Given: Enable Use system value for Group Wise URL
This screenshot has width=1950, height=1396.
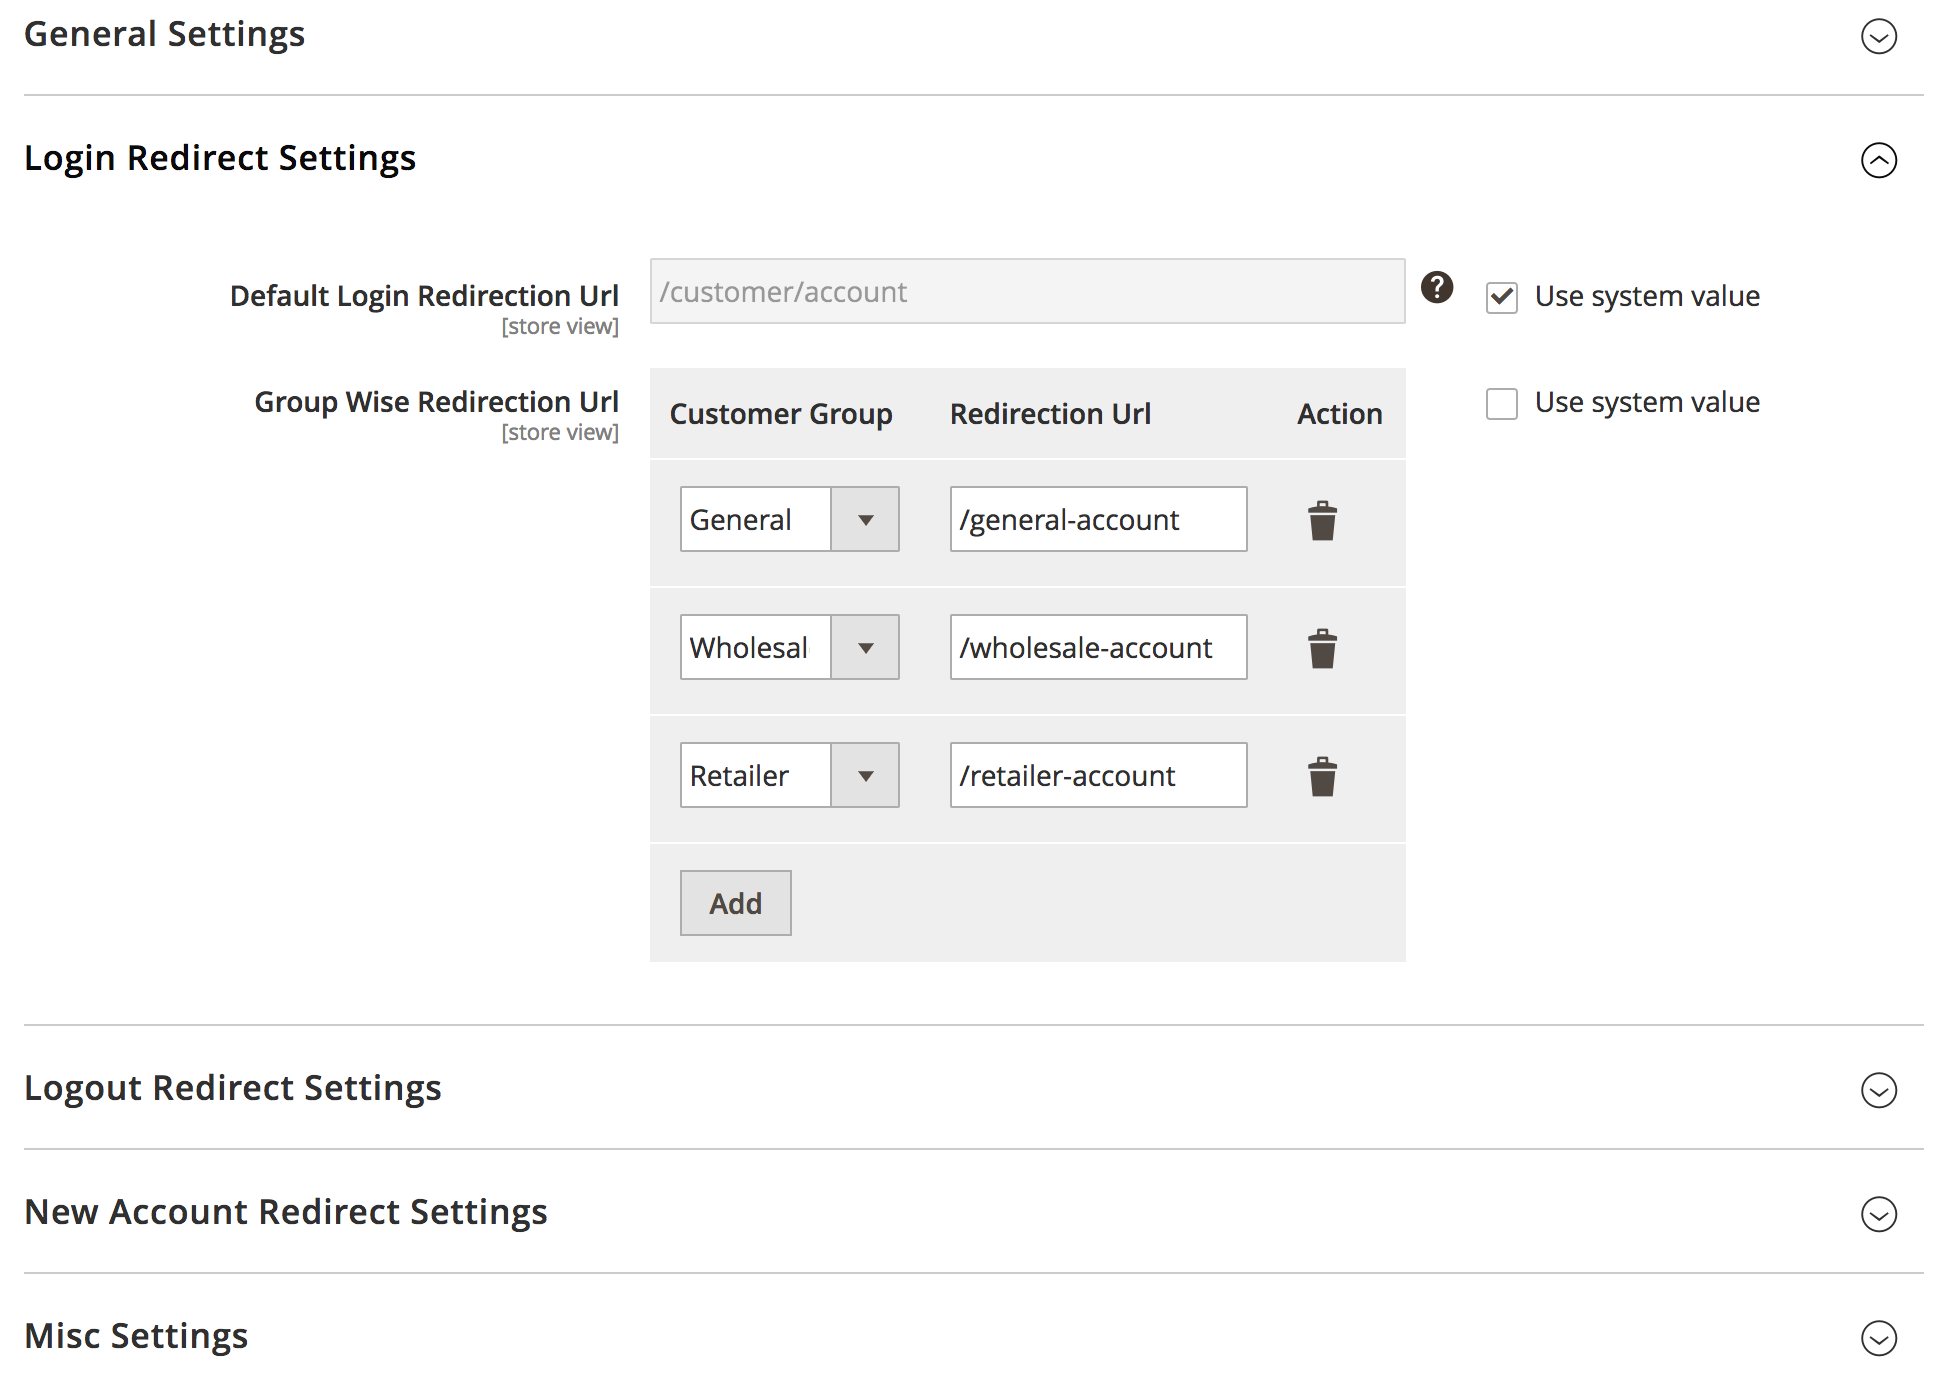Looking at the screenshot, I should click(x=1501, y=400).
